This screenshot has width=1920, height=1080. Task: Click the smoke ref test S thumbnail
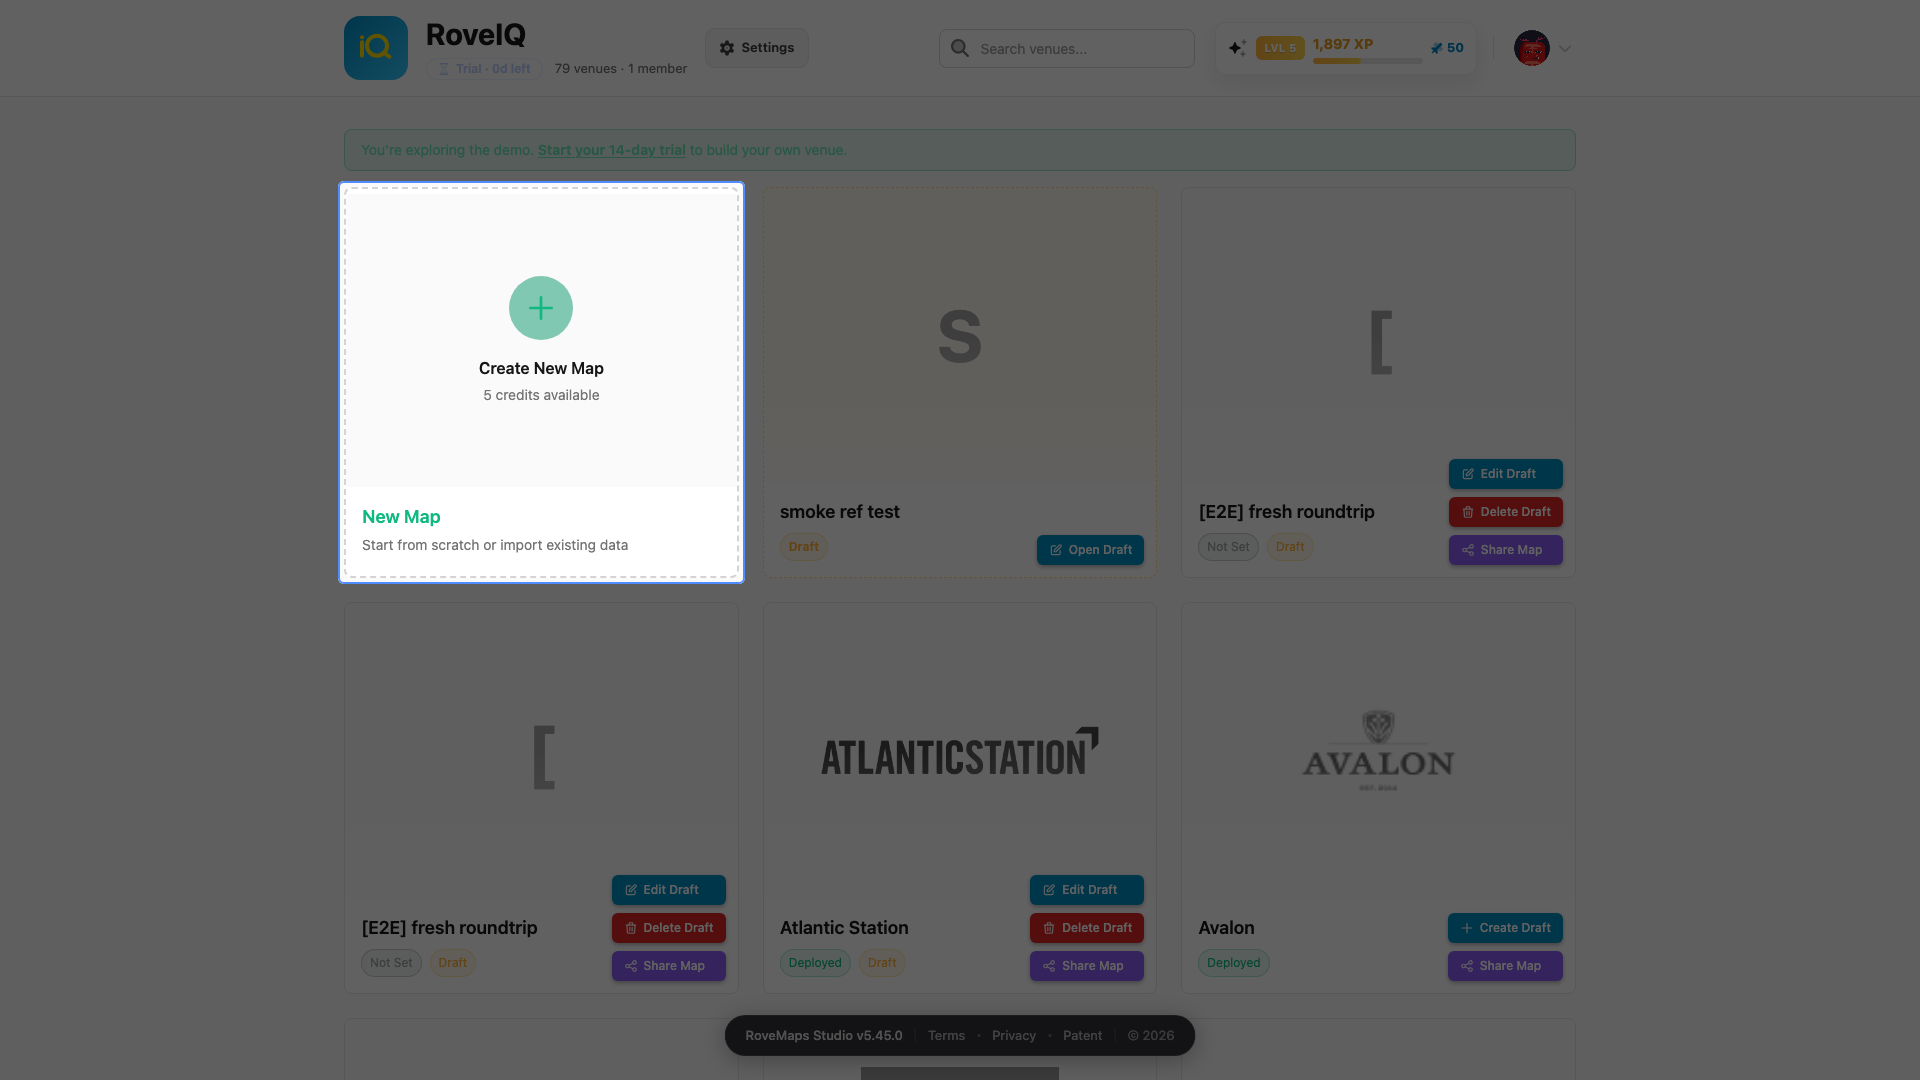pyautogui.click(x=960, y=337)
